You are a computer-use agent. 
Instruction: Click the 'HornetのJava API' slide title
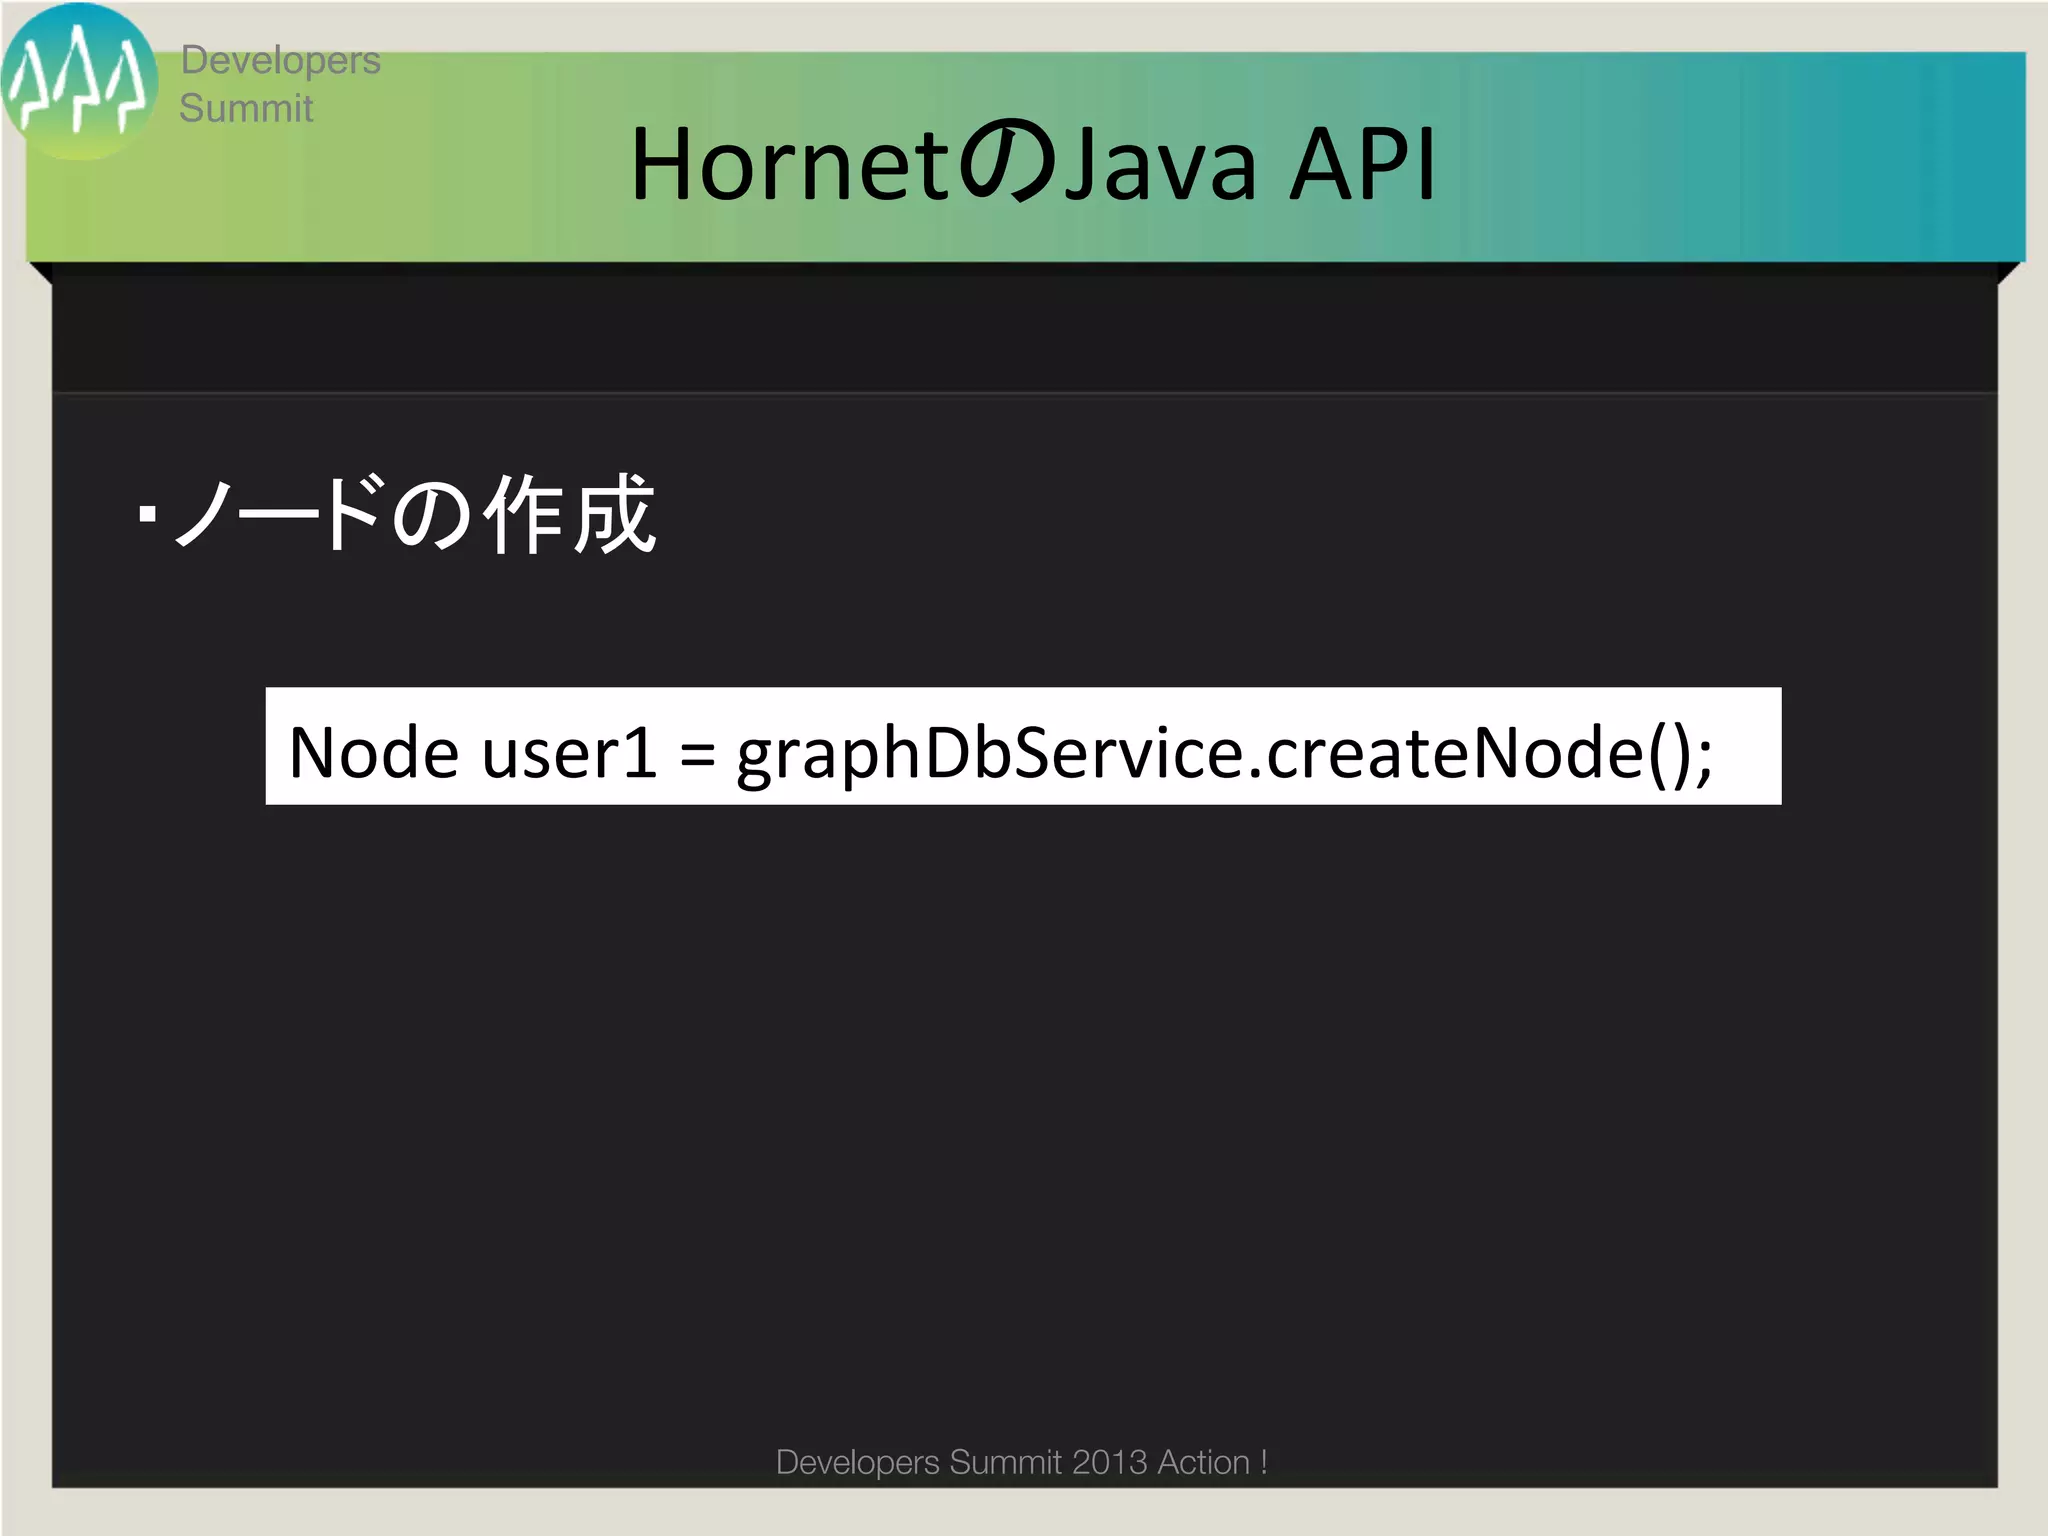[x=1034, y=163]
